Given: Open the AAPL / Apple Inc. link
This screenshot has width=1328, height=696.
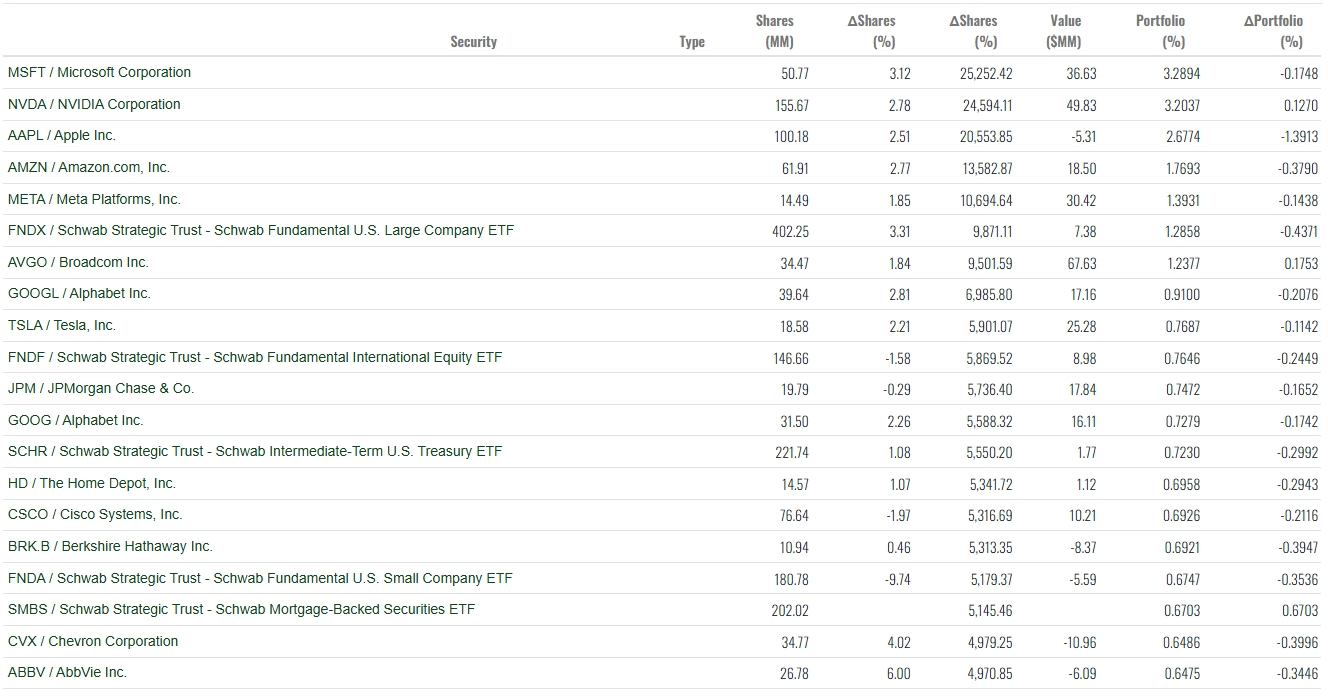Looking at the screenshot, I should coord(62,135).
